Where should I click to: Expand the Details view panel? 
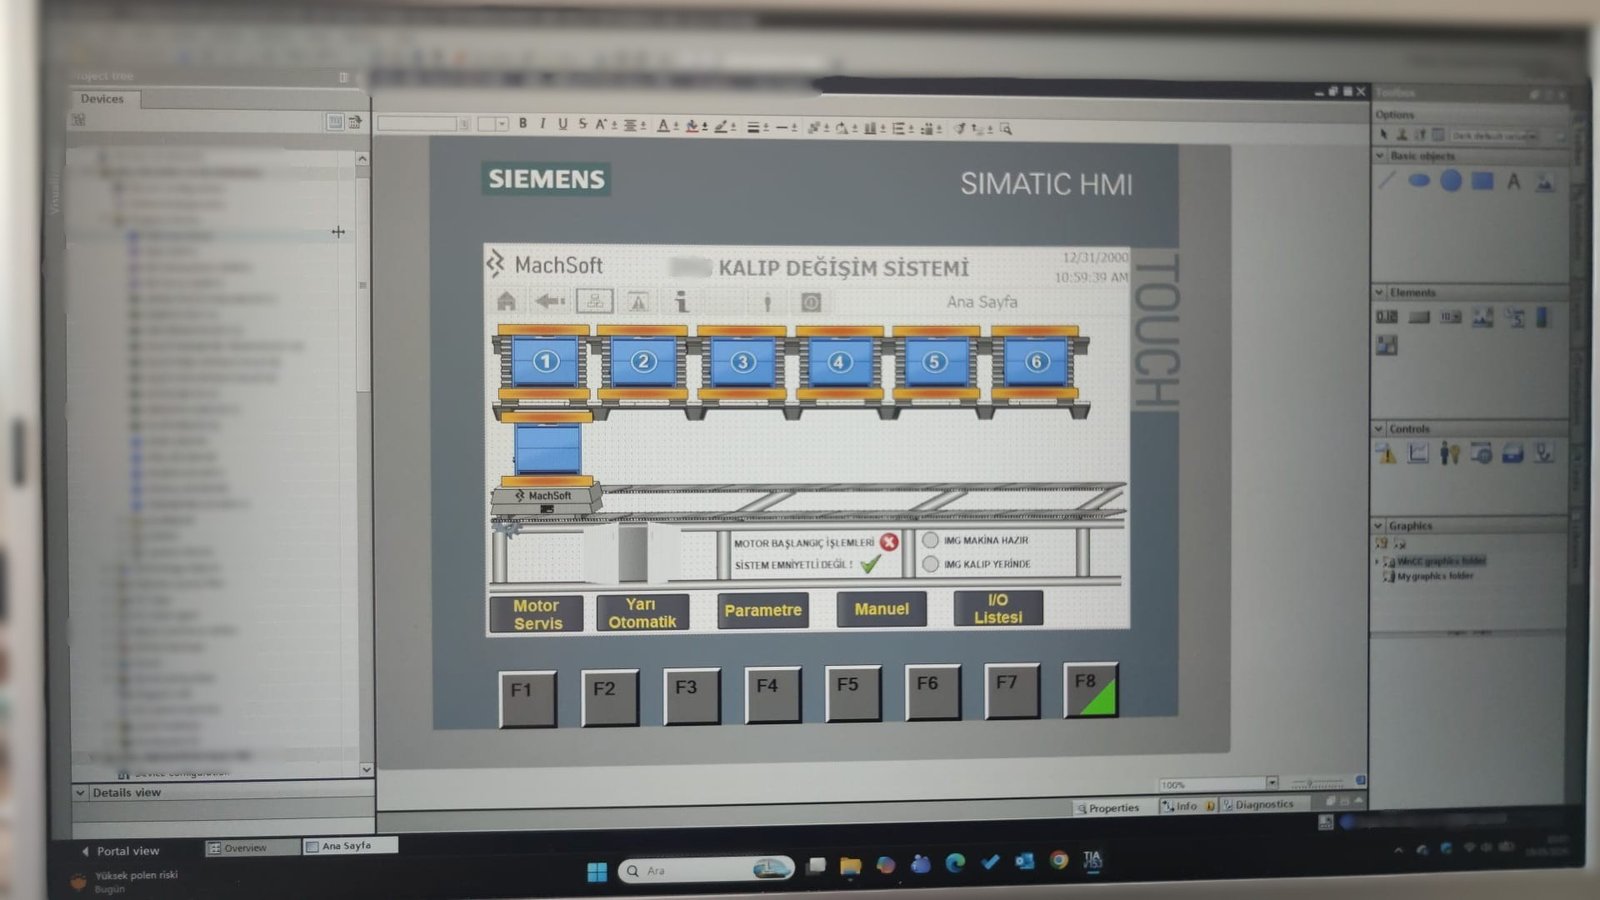pos(81,793)
